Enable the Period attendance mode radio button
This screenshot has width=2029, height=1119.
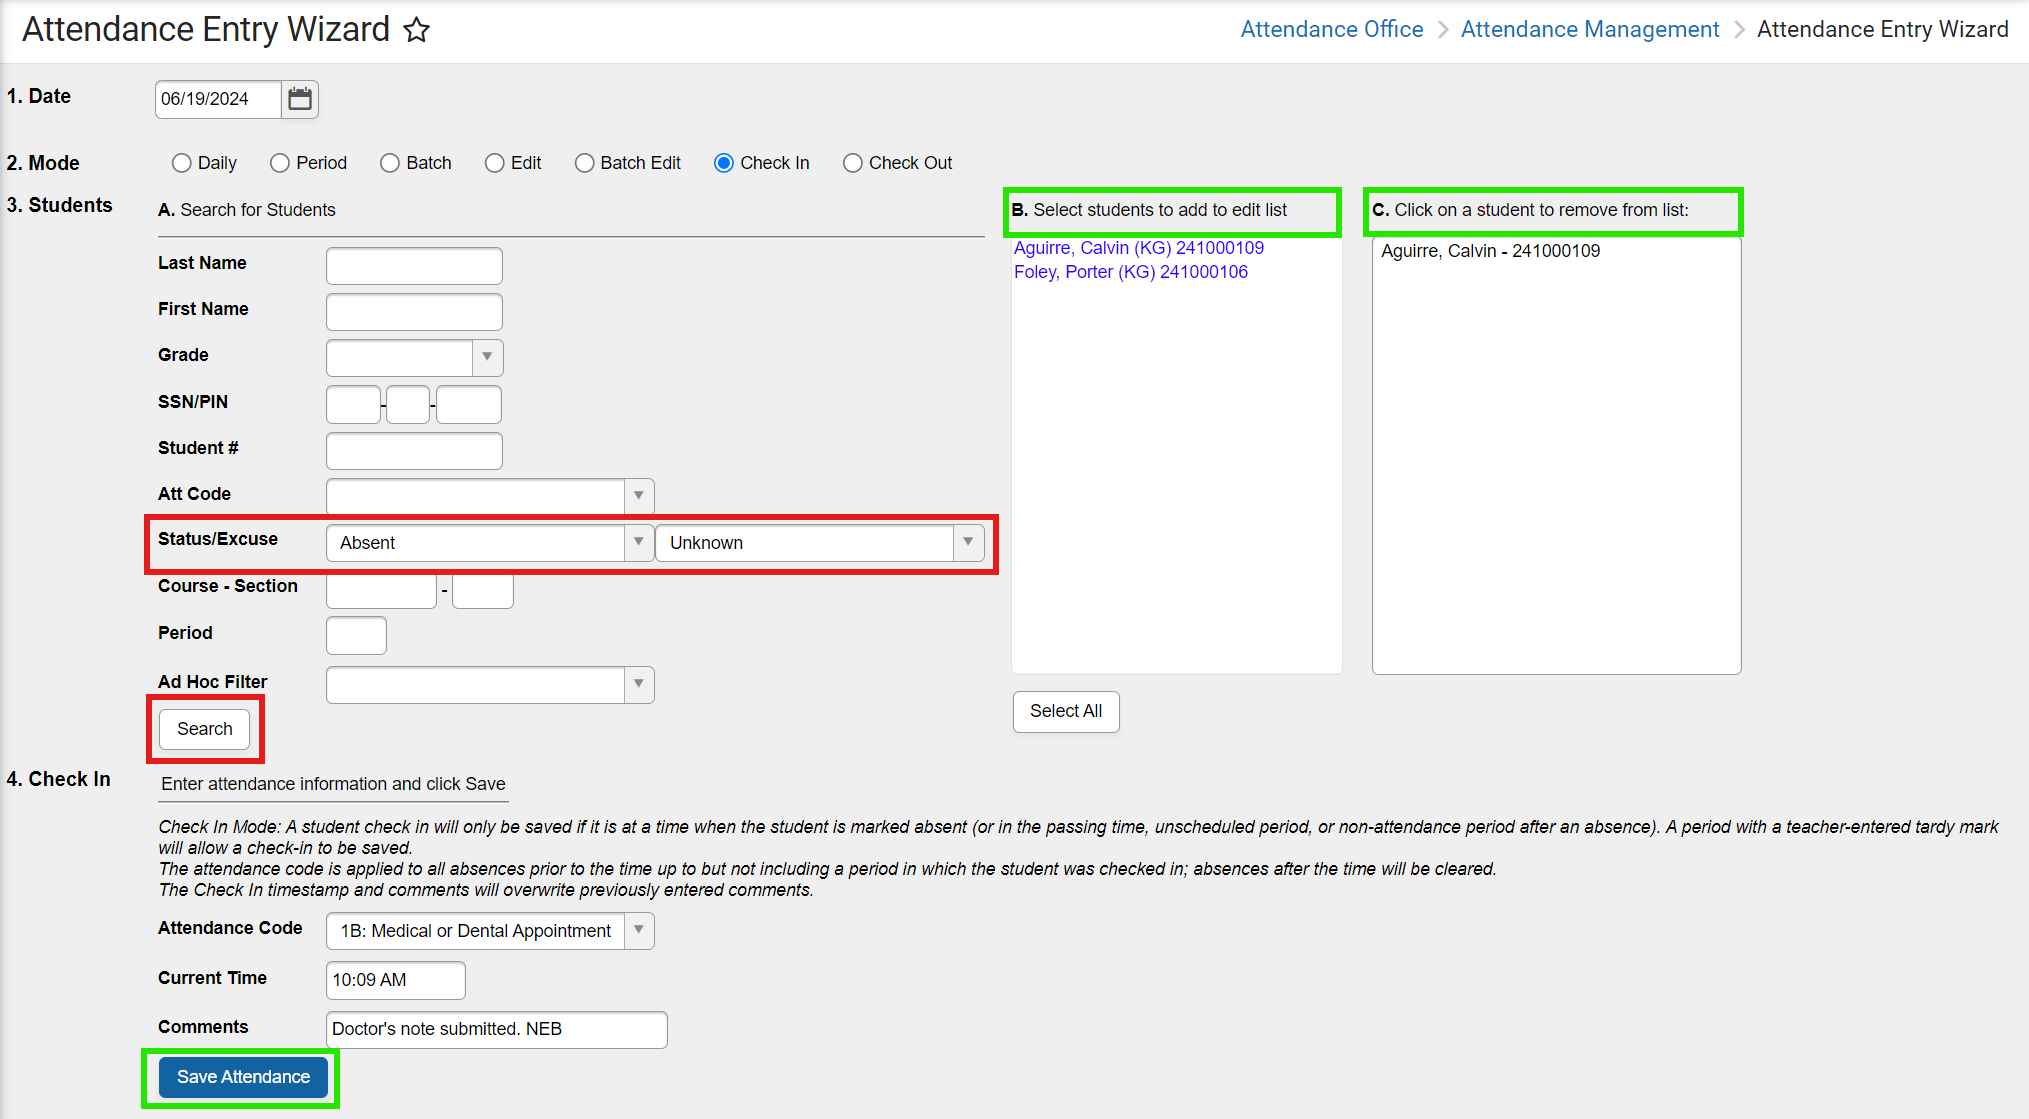(x=280, y=163)
